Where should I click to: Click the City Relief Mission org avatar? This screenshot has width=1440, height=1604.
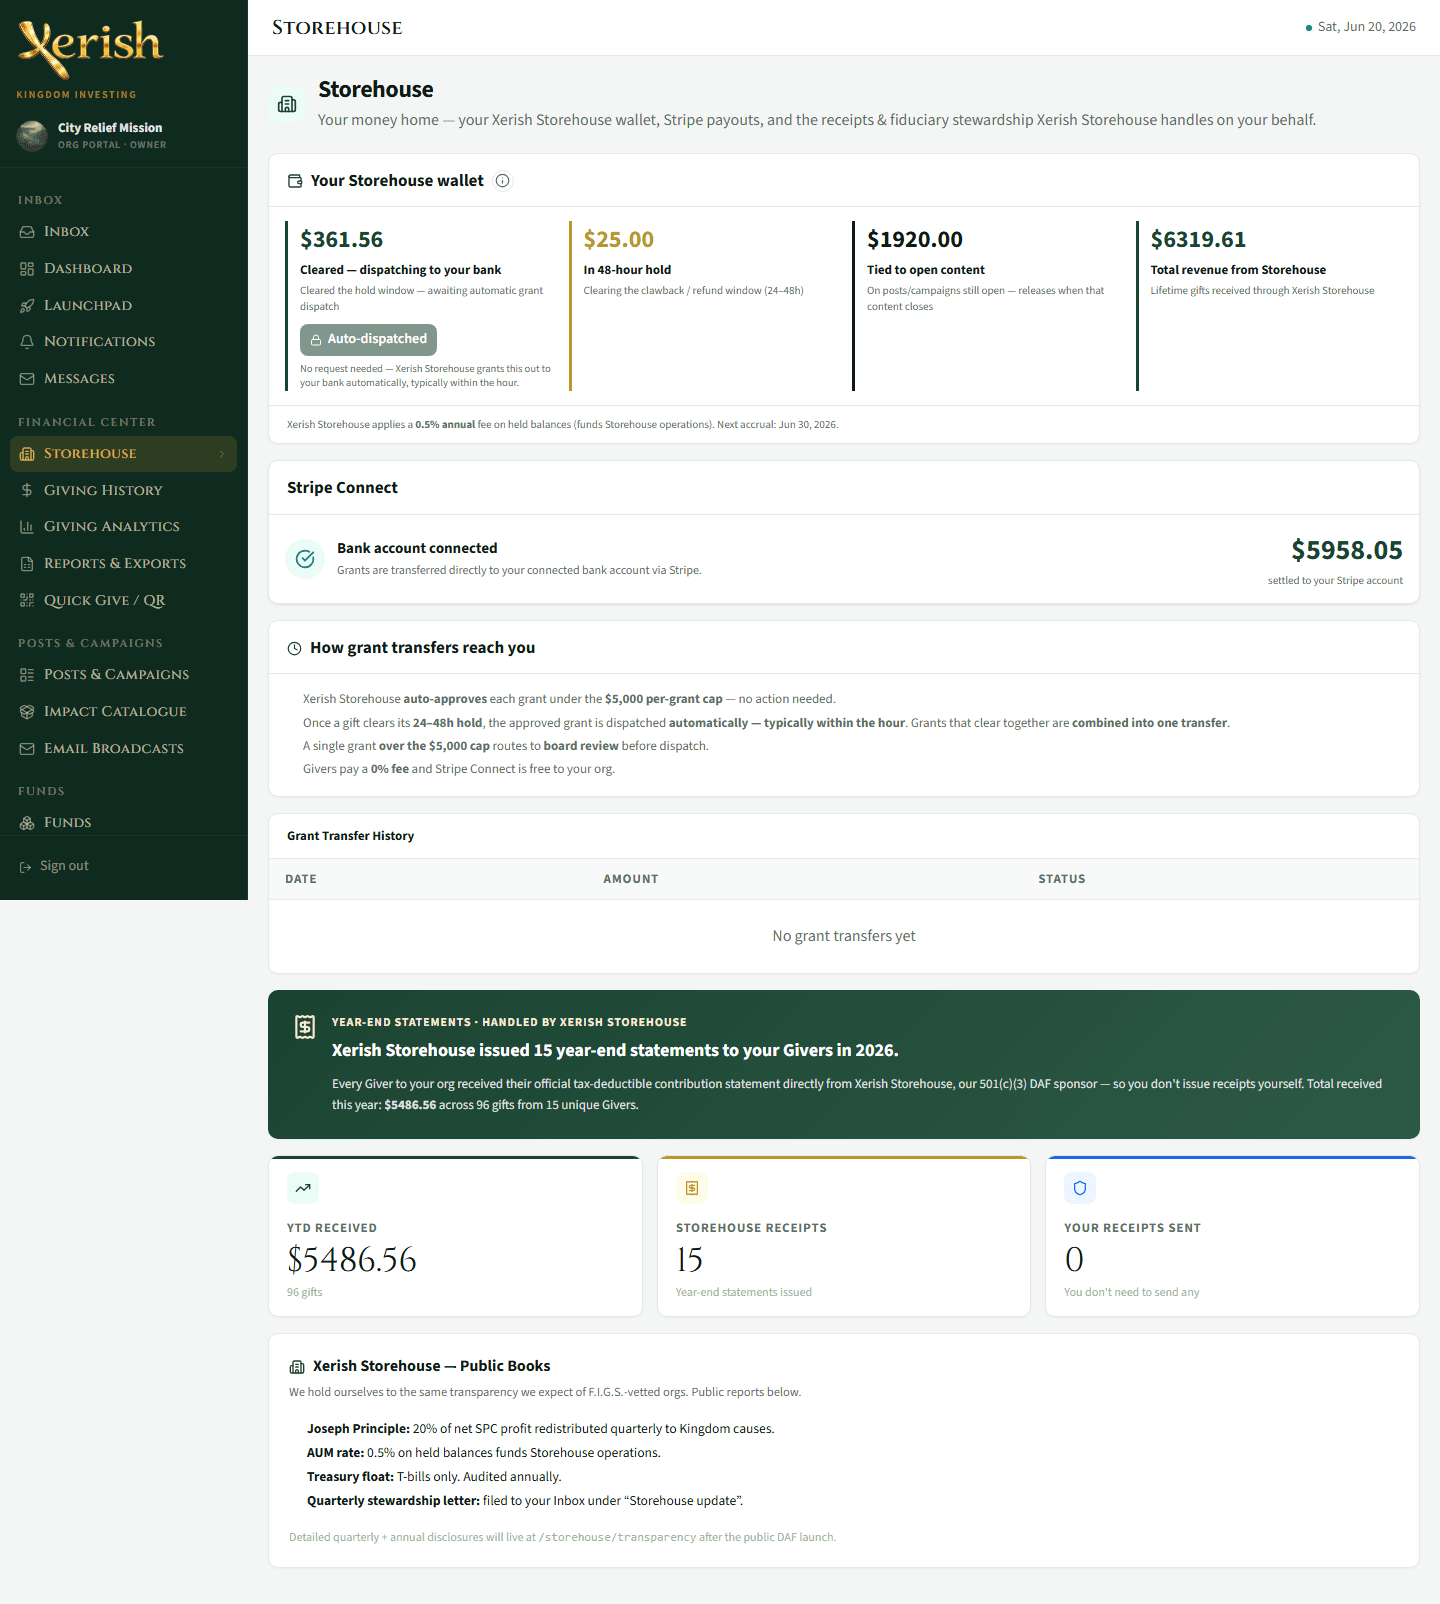(x=32, y=136)
